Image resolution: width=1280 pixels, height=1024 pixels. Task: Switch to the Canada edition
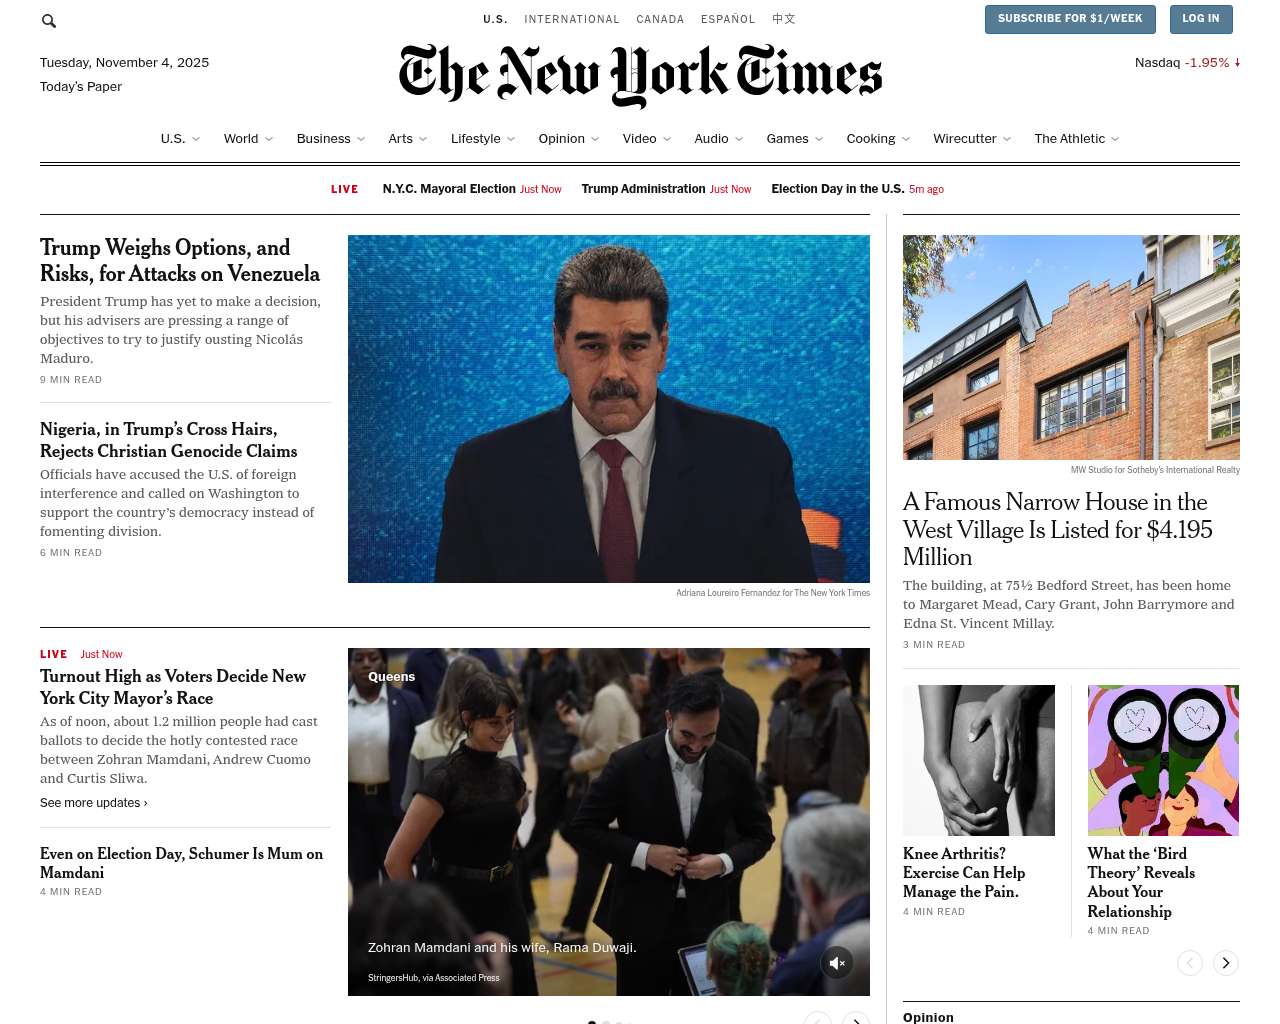click(660, 19)
